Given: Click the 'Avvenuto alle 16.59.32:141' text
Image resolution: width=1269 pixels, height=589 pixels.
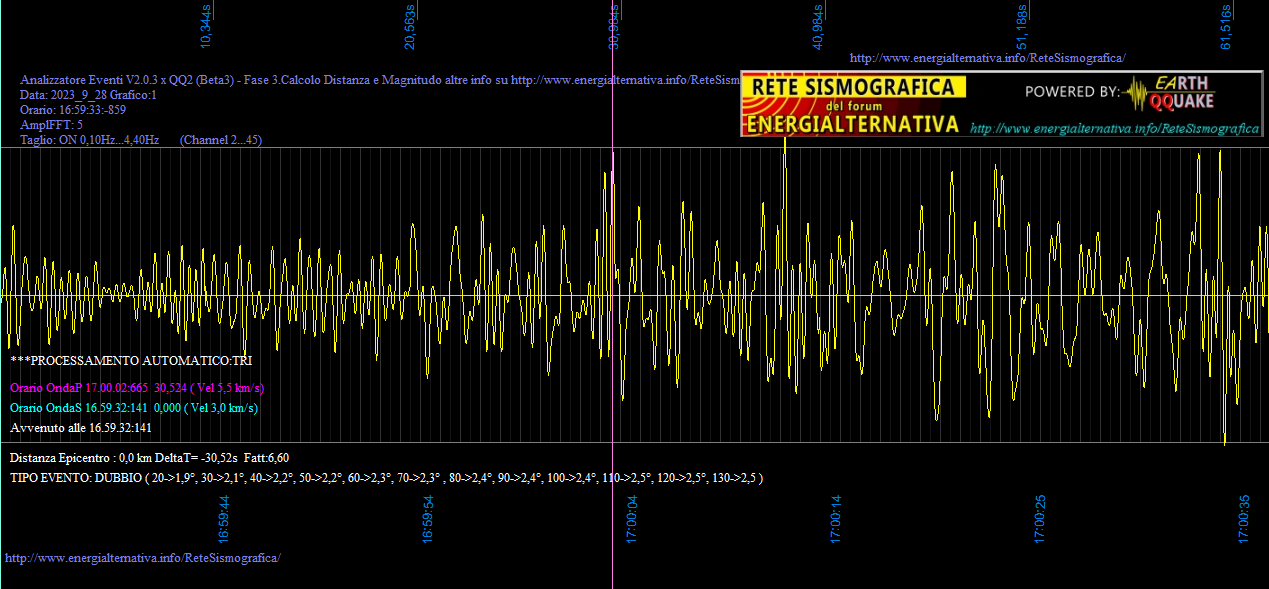Looking at the screenshot, I should [81, 428].
